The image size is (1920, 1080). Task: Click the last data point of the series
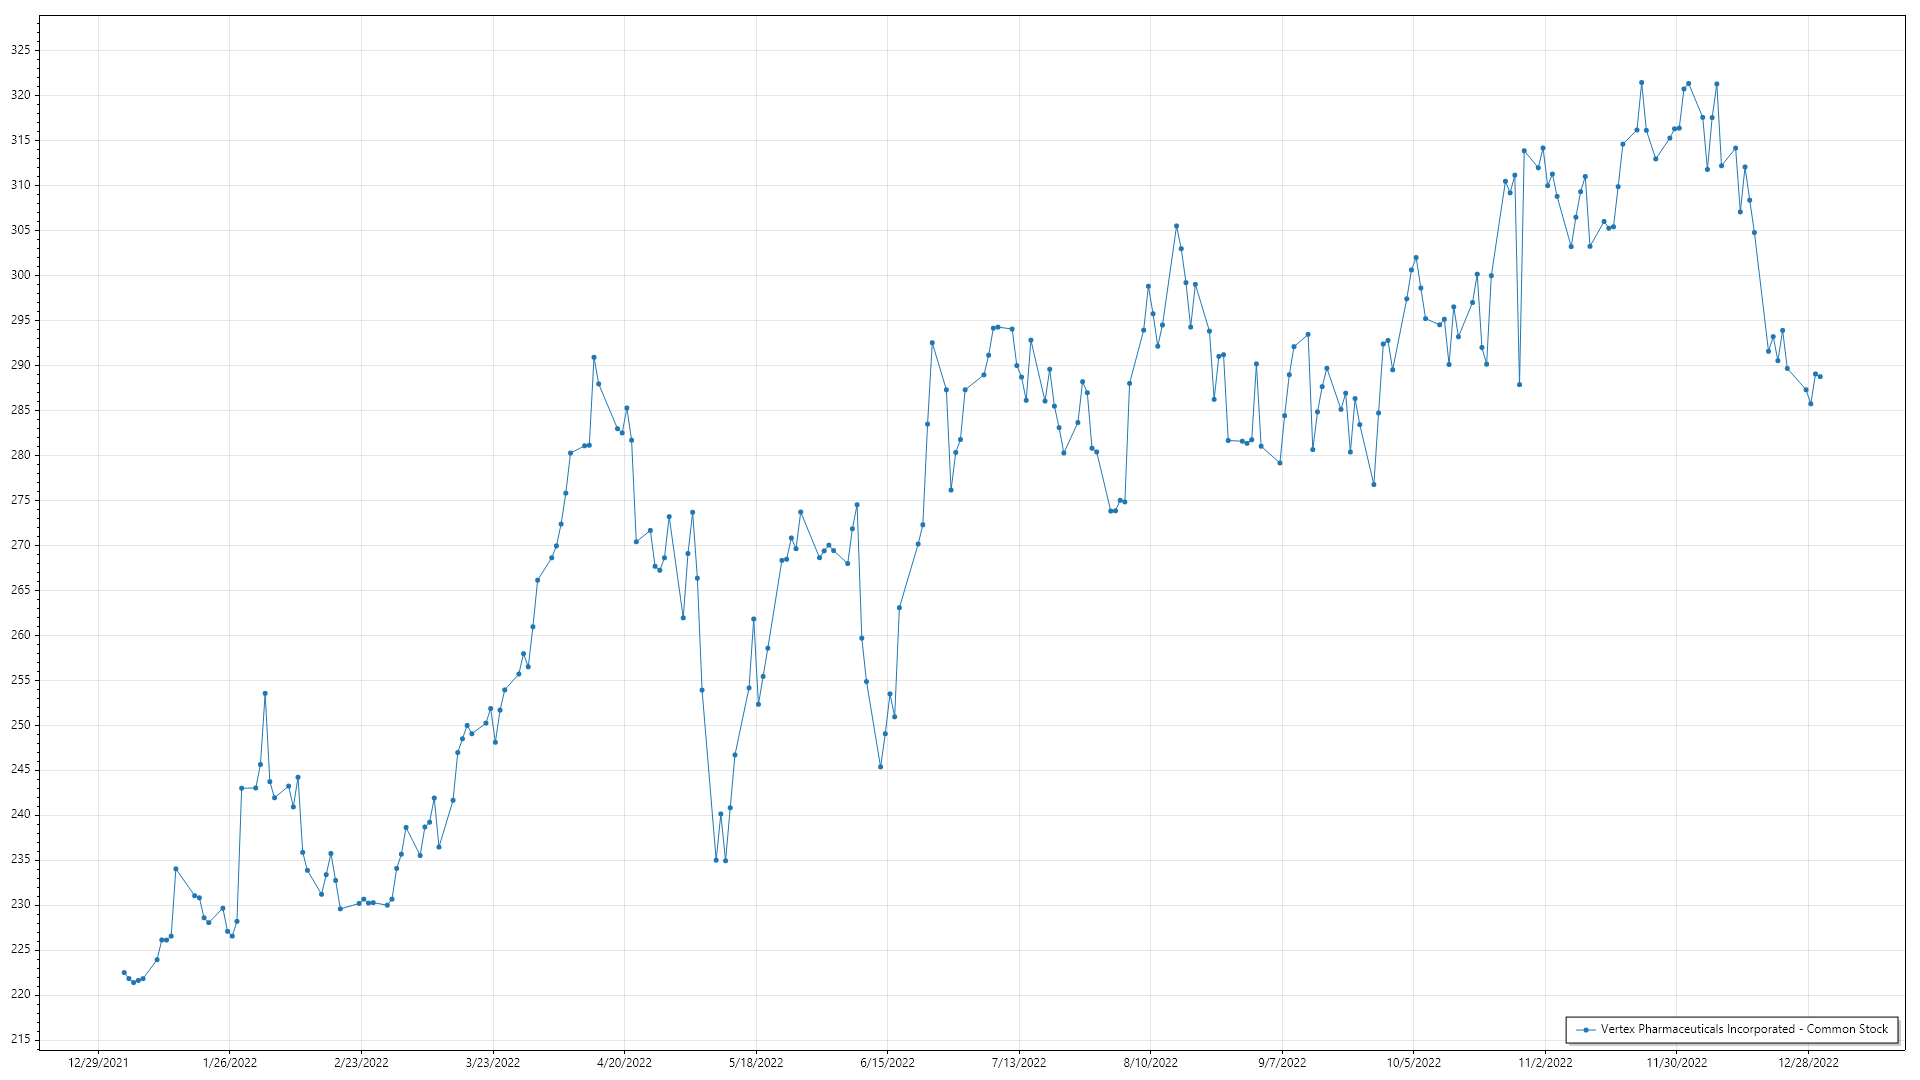click(1820, 377)
